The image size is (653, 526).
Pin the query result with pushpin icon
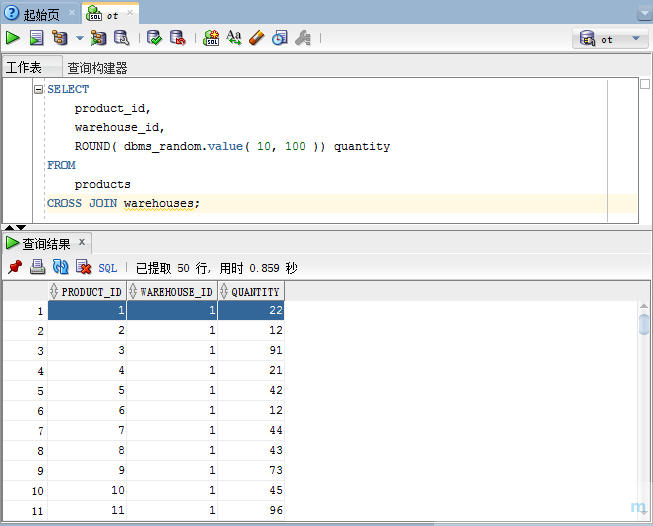point(15,267)
